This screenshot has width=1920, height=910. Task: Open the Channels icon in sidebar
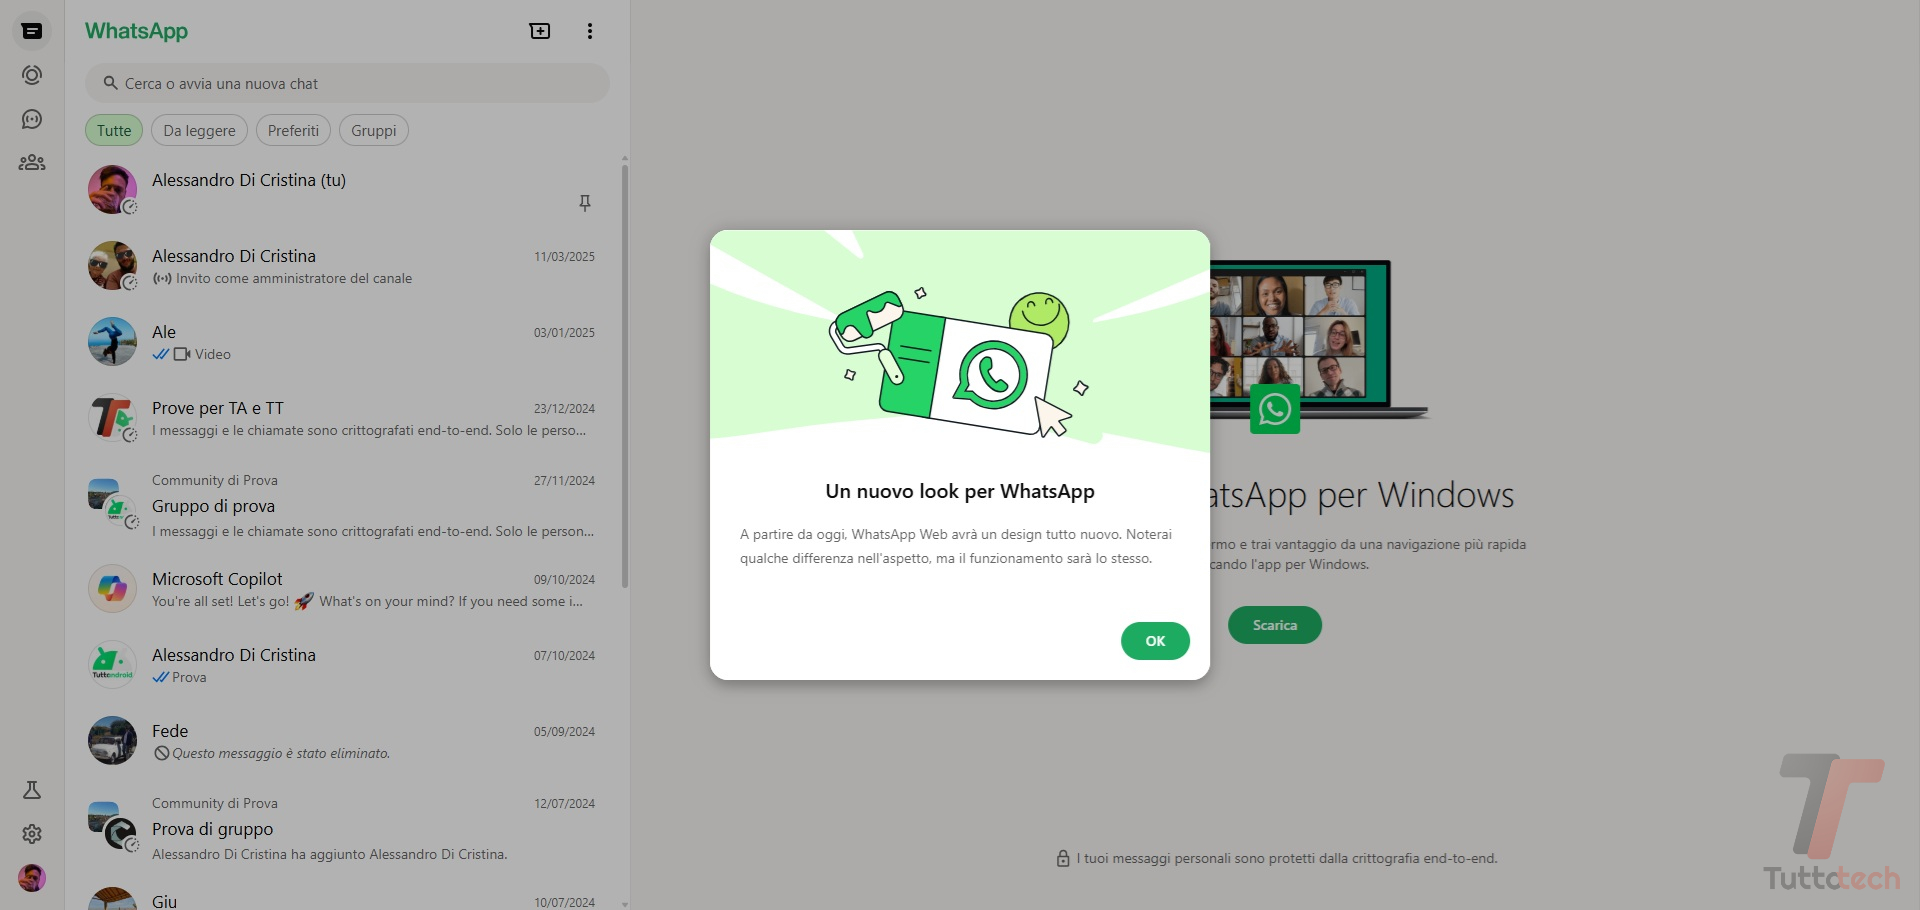coord(32,120)
